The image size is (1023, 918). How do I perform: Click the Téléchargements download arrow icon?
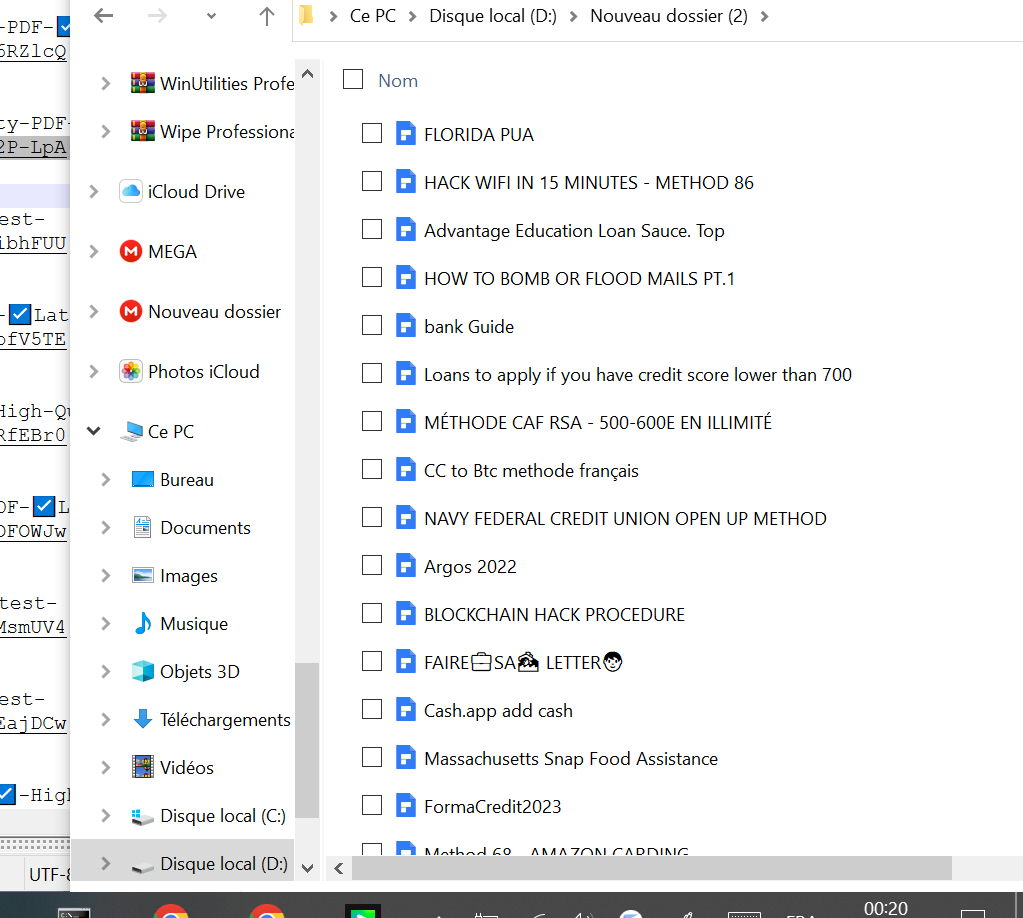[143, 719]
